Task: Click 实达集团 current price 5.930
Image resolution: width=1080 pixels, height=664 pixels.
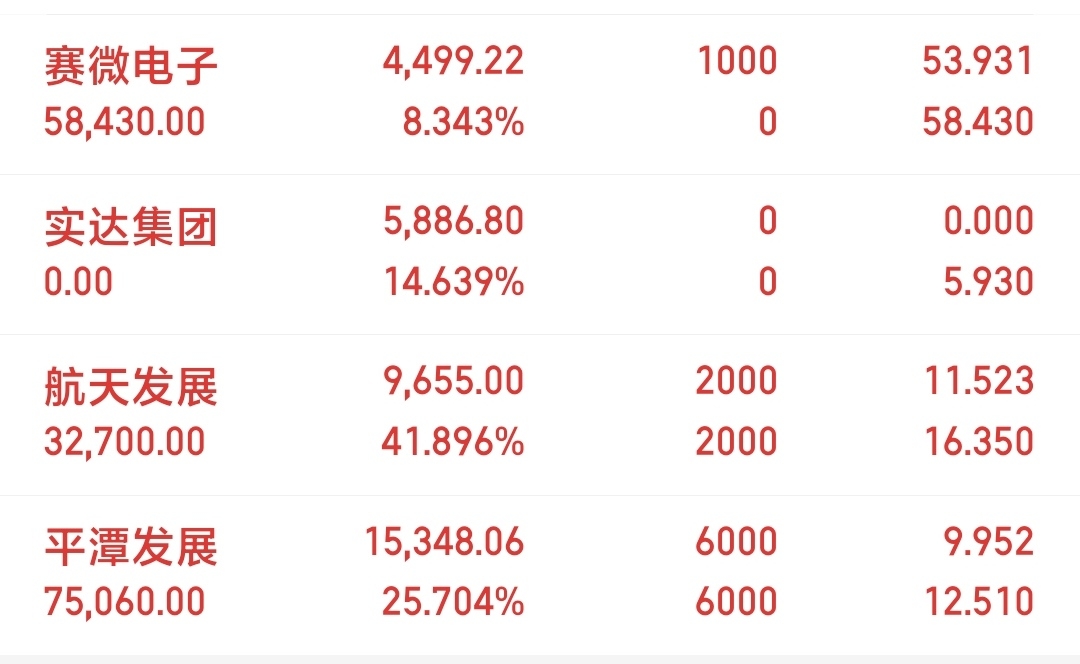Action: 988,282
